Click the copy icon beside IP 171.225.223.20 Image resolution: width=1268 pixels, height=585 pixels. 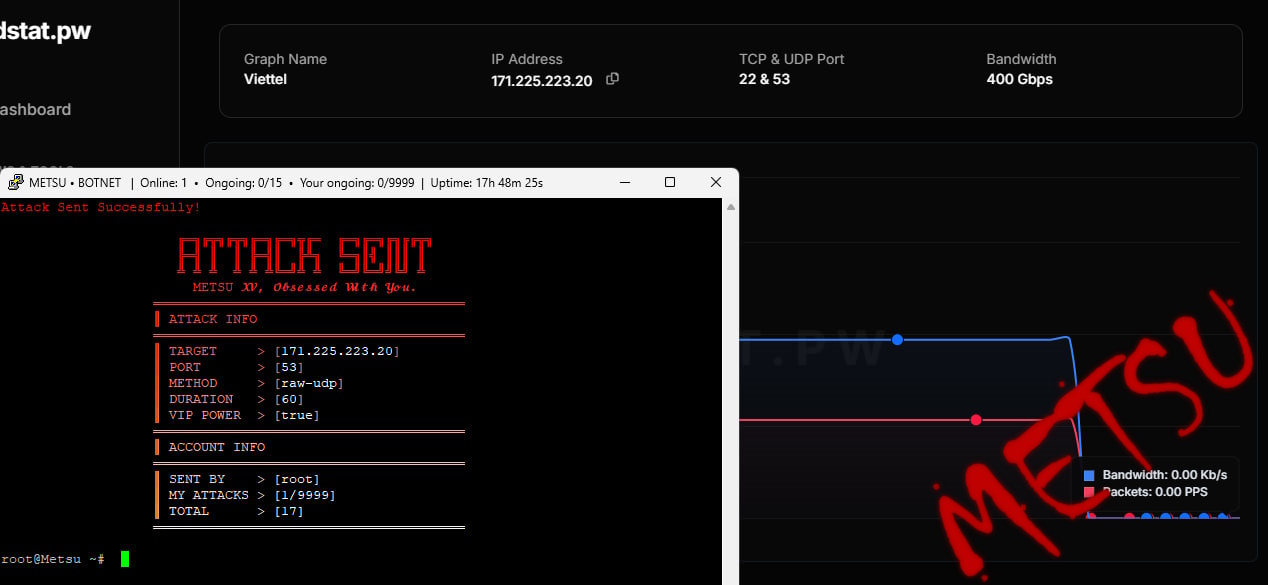pyautogui.click(x=611, y=79)
